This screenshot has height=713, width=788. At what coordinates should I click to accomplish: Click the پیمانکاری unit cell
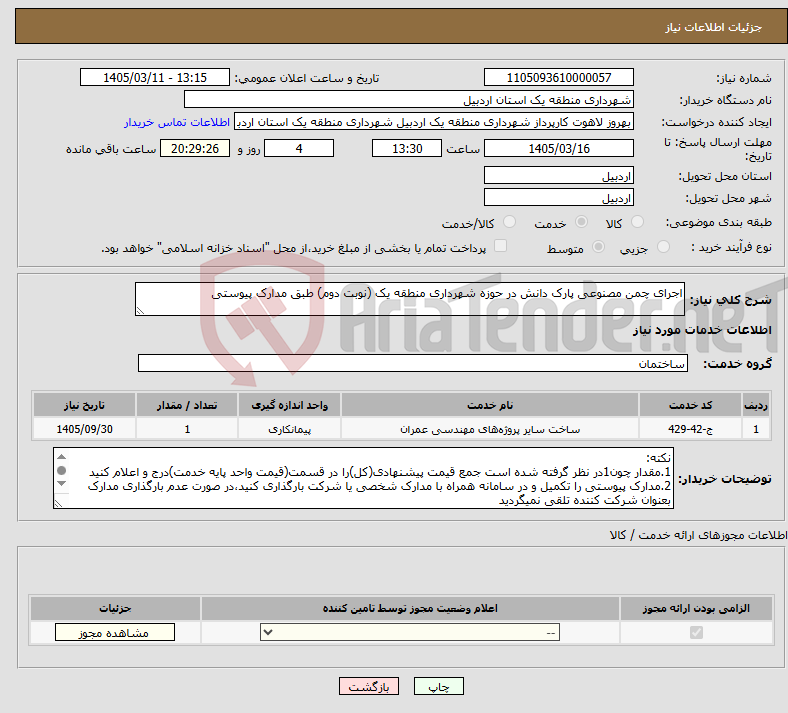point(289,429)
